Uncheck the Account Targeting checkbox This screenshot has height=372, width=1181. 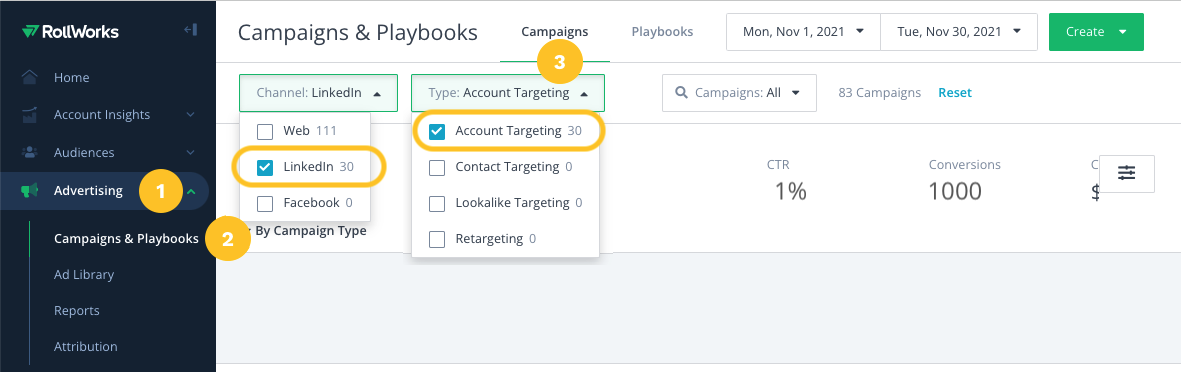(437, 131)
